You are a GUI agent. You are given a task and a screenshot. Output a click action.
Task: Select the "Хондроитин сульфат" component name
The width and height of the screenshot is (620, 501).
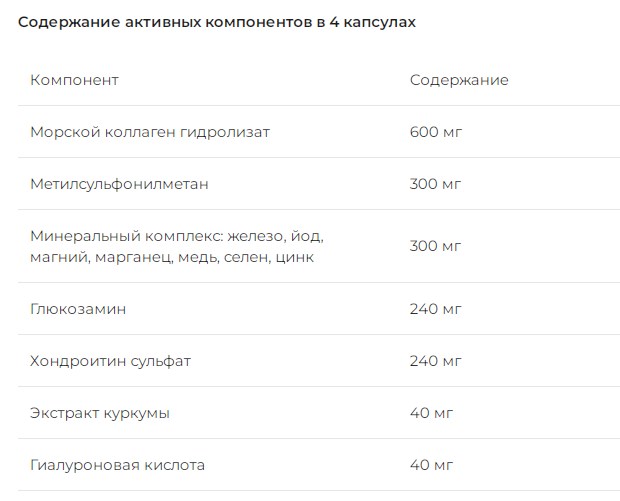110,361
